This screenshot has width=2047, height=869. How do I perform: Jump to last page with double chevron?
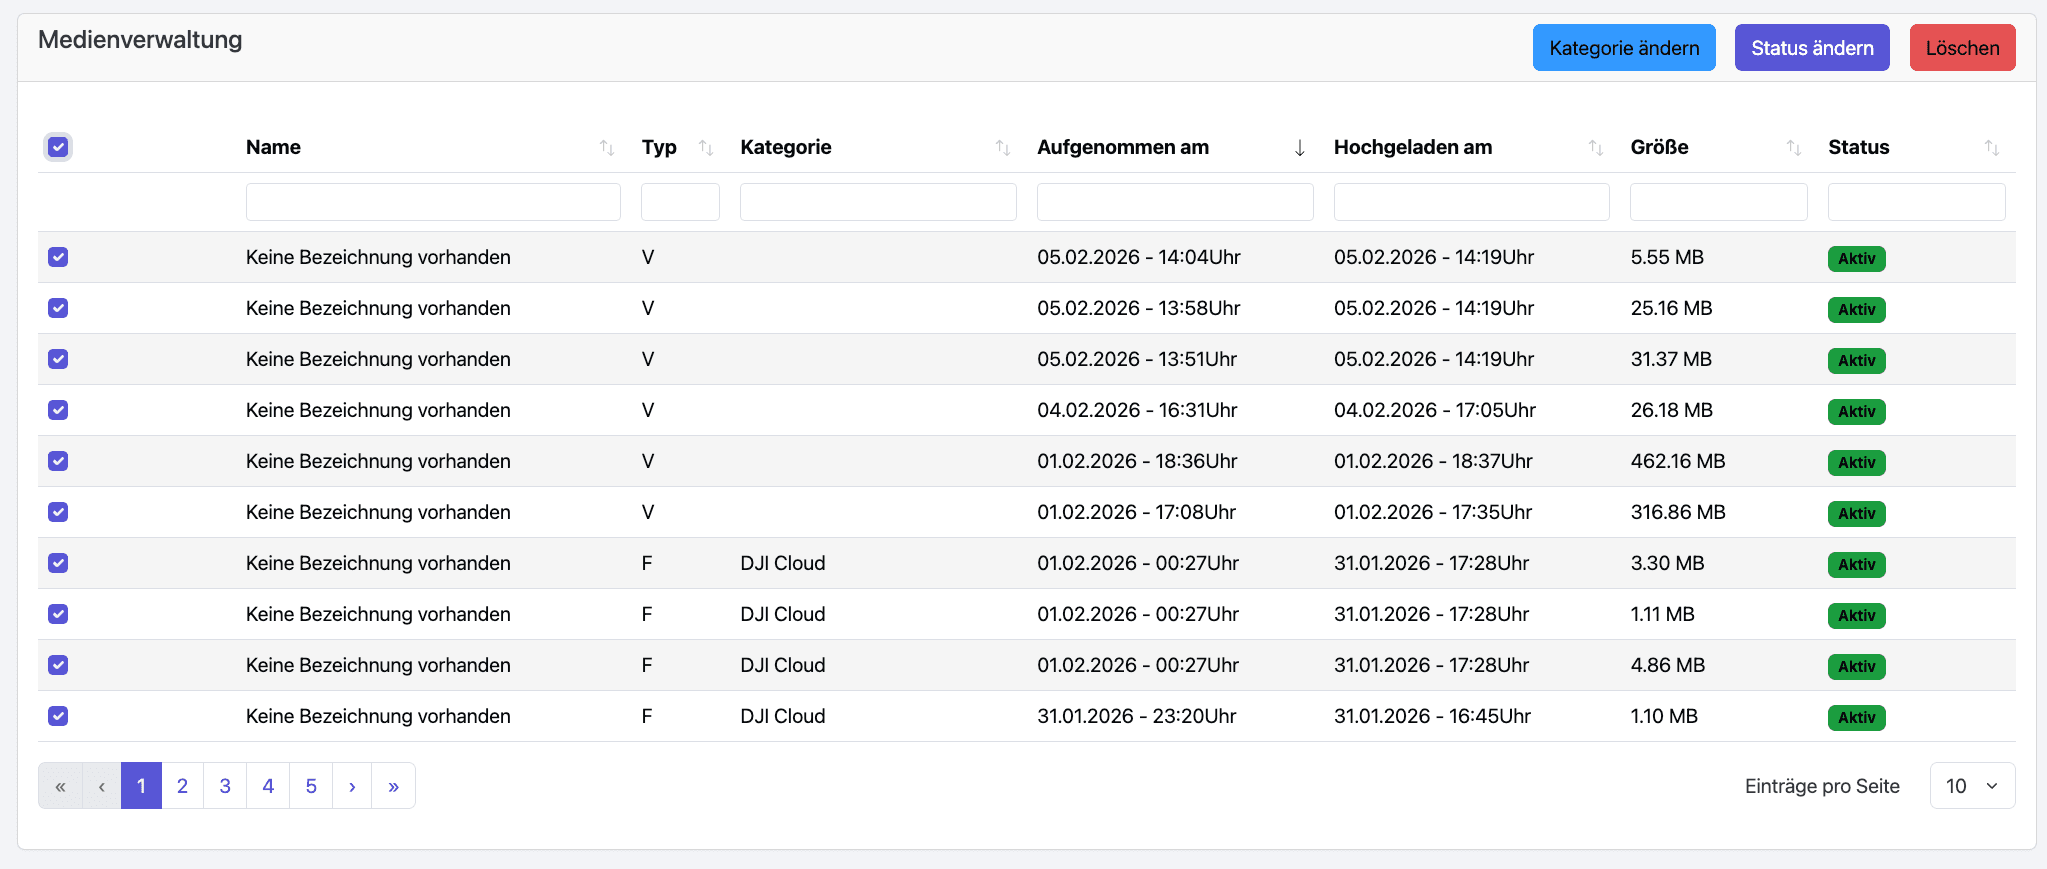point(393,786)
